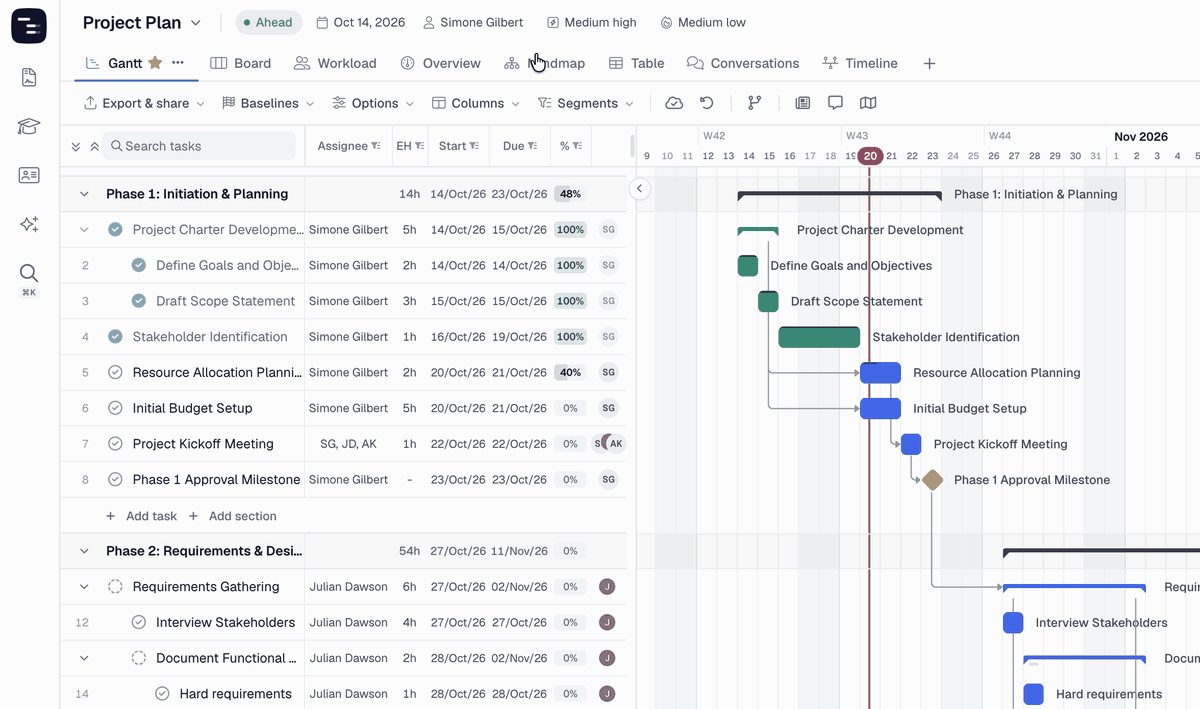Screen dimensions: 1200x709
Task: Switch to the Table tab
Action: coord(637,63)
